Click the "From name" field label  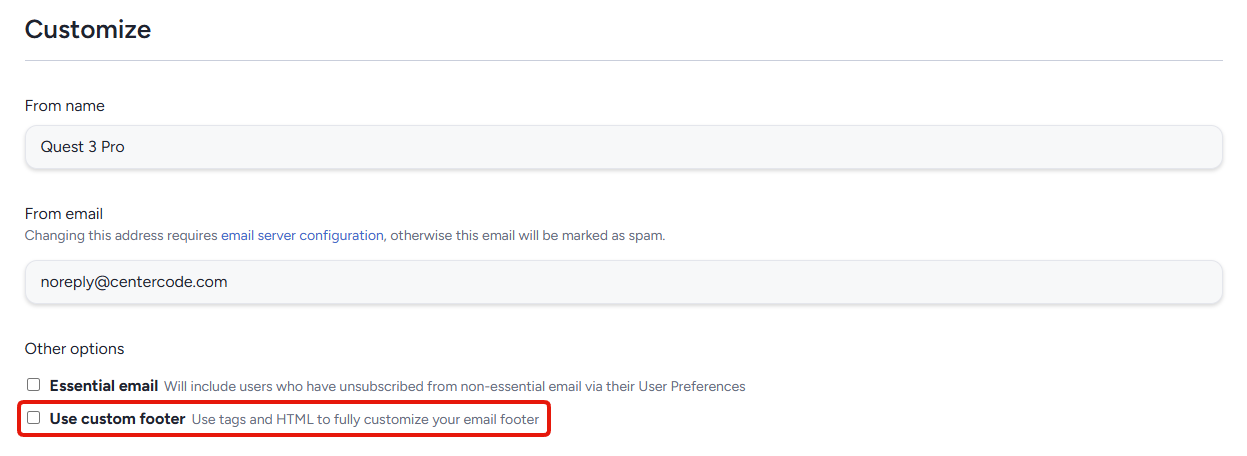65,106
